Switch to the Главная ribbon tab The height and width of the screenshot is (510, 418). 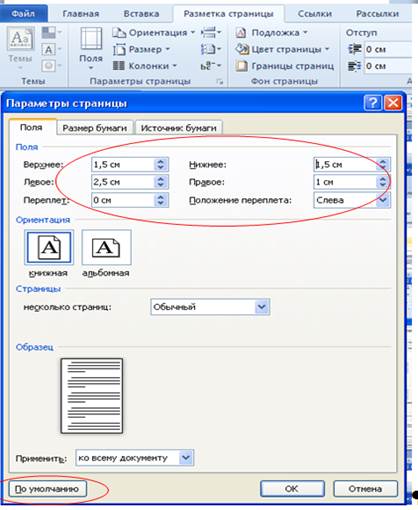[x=81, y=14]
